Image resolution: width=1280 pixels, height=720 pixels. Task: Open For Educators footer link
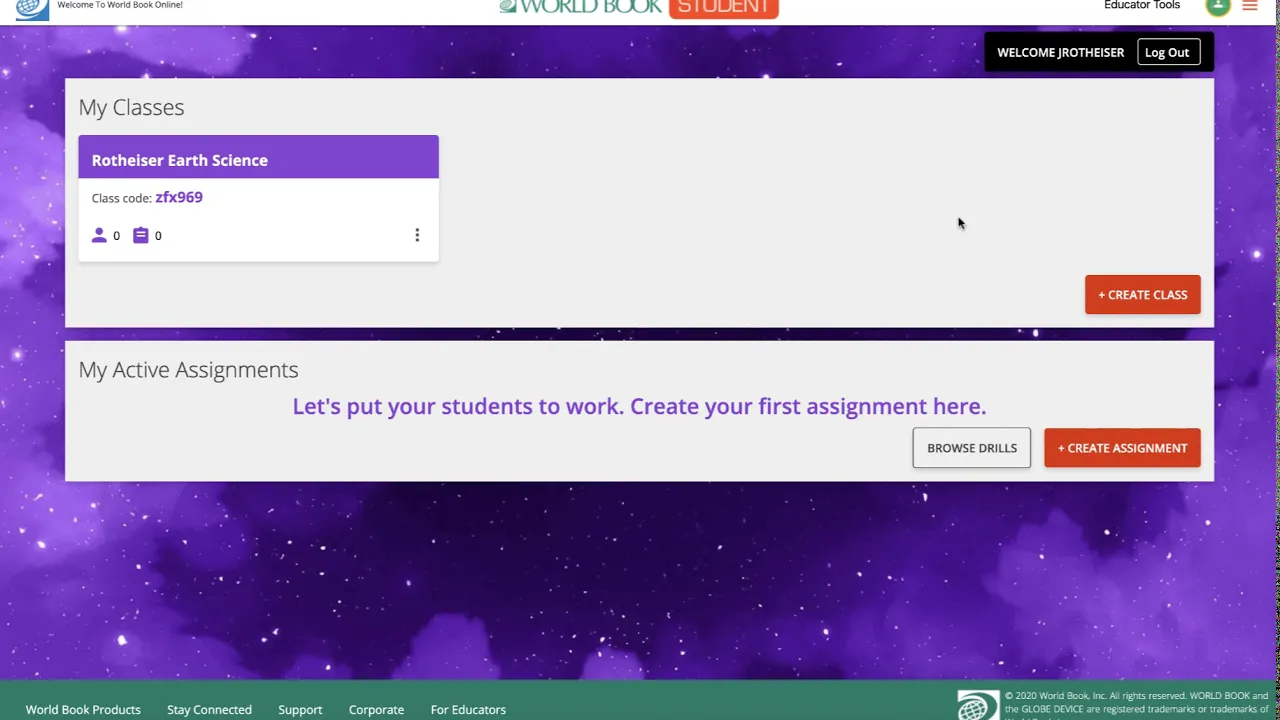point(468,709)
